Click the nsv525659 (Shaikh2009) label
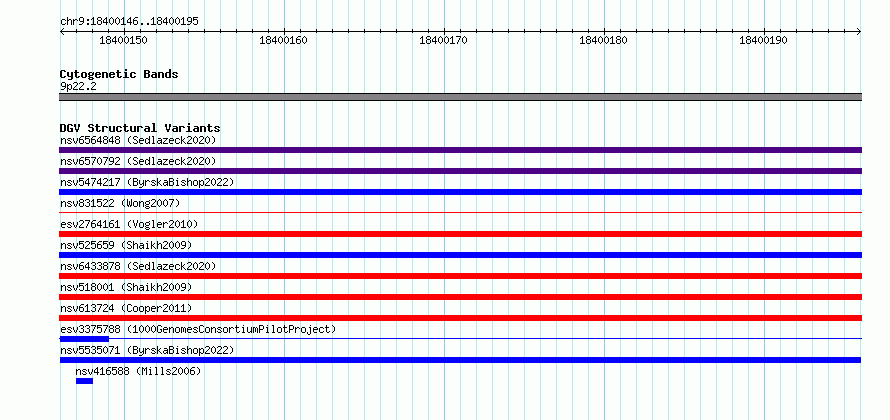Screen dimensions: 890x420 click(126, 245)
